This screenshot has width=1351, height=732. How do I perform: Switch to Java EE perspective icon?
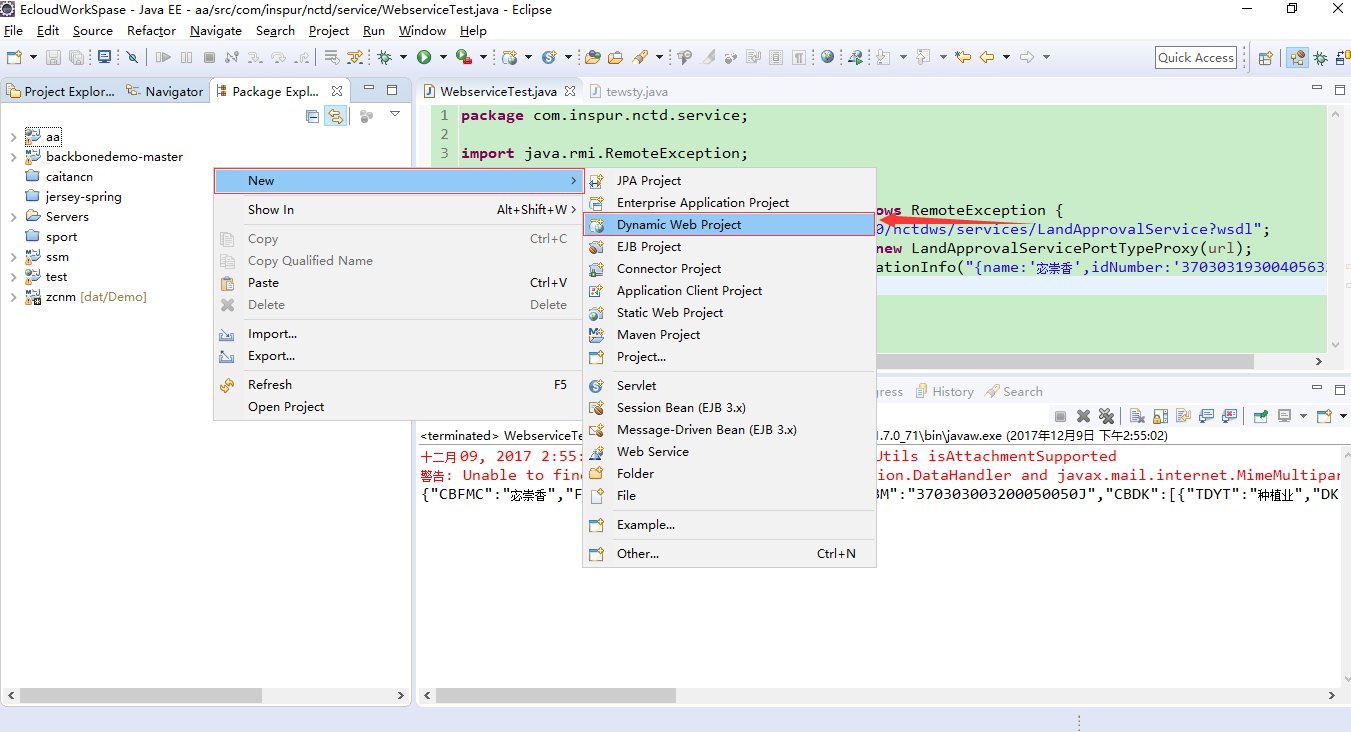1297,58
